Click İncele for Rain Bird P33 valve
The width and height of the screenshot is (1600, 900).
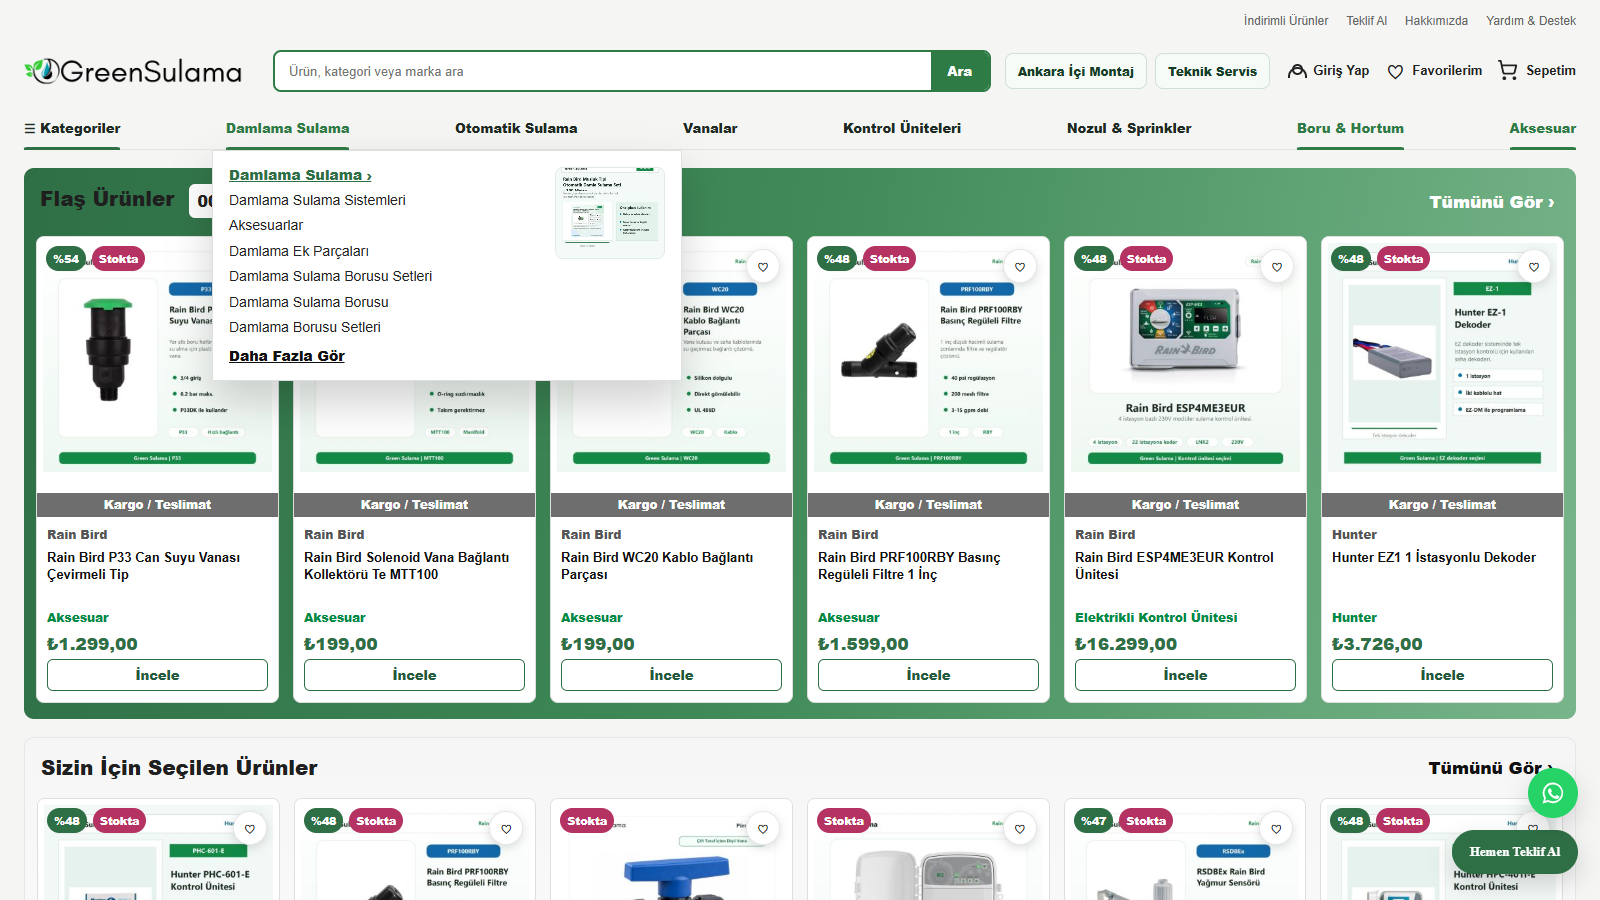click(157, 675)
